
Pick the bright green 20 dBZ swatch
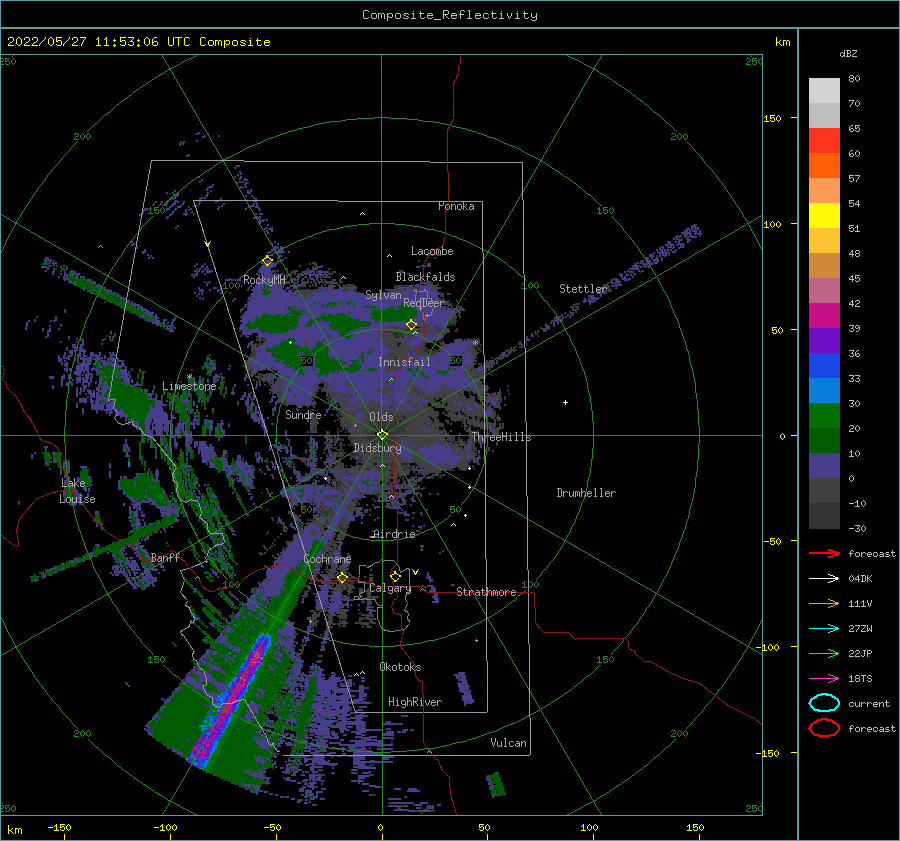pyautogui.click(x=824, y=416)
